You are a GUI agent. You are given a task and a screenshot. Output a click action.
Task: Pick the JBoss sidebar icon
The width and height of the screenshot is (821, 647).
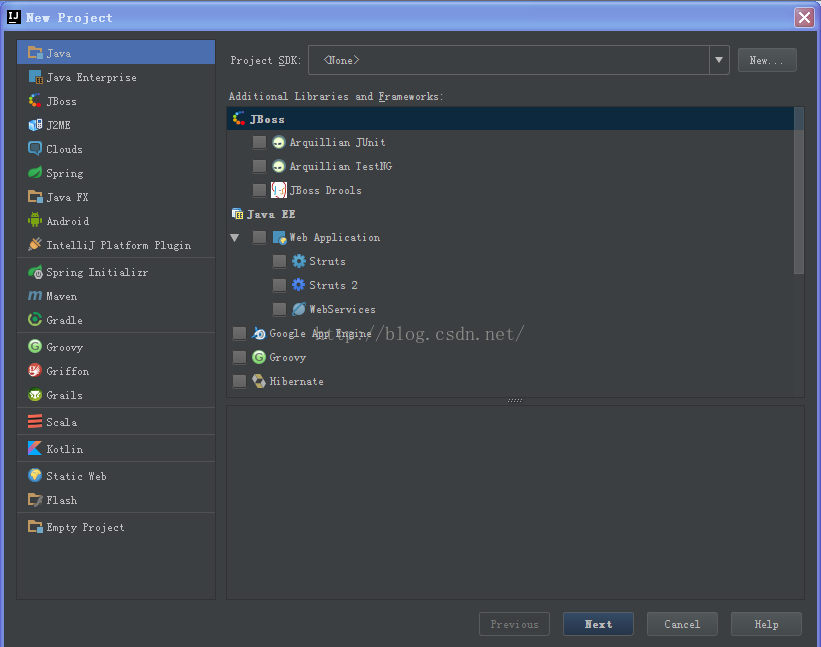click(x=35, y=101)
